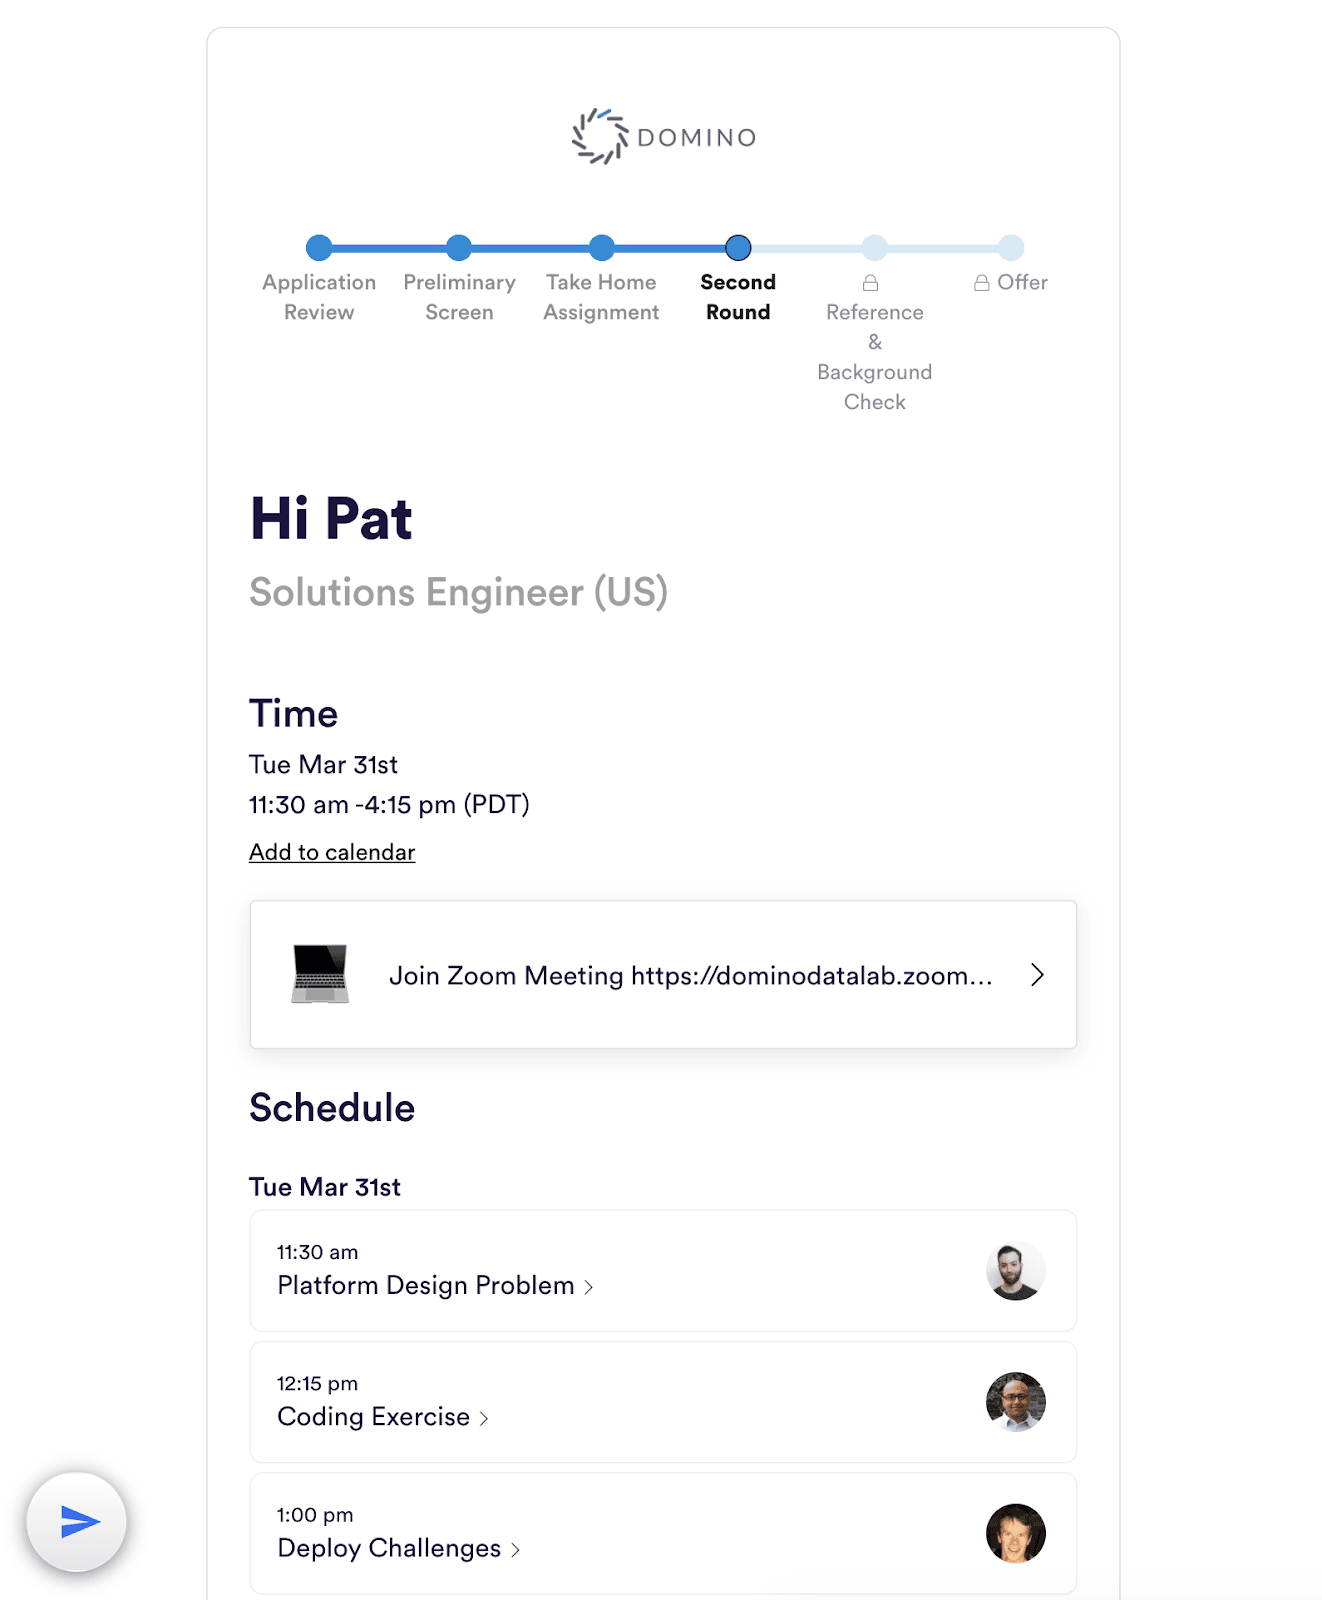The width and height of the screenshot is (1322, 1600).
Task: Expand Coding Exercise details chevron
Action: pos(484,1418)
